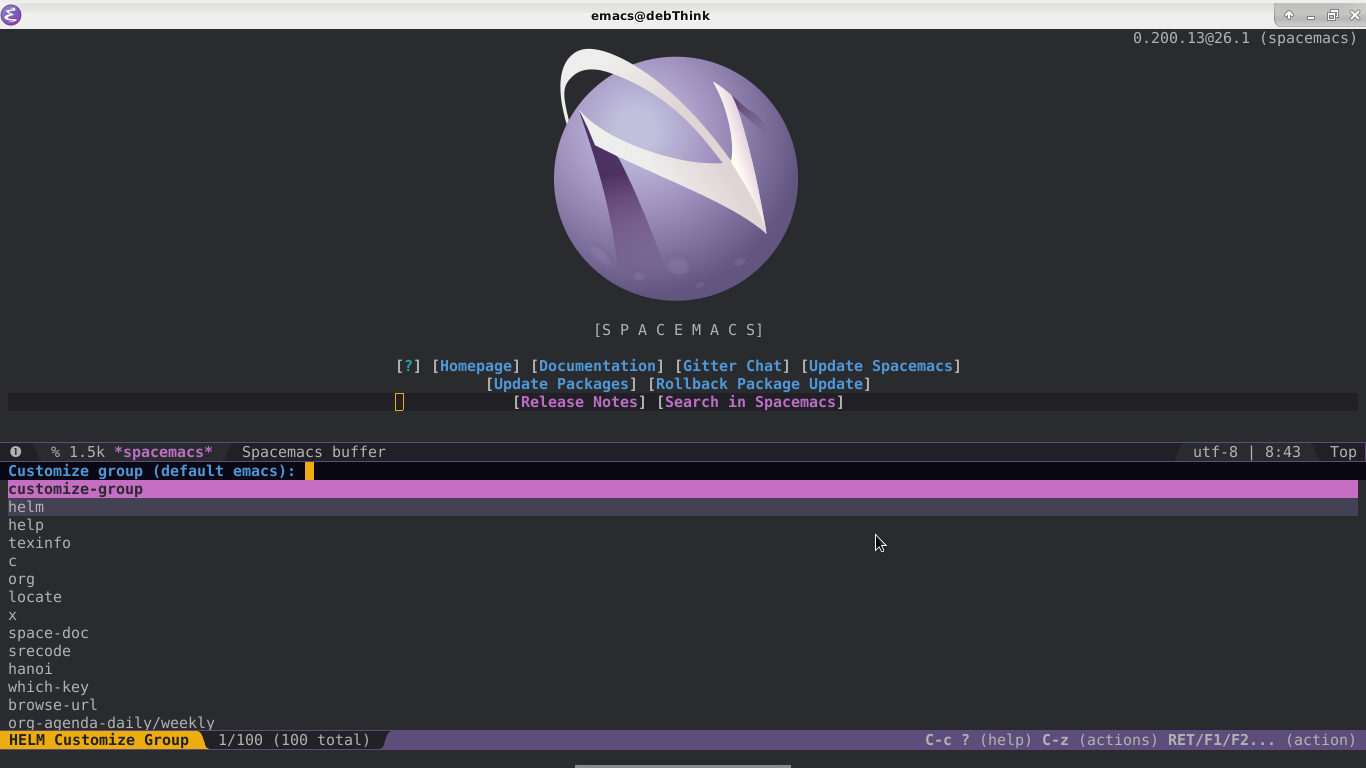Select the browse-url group entry
The height and width of the screenshot is (768, 1366).
[52, 705]
